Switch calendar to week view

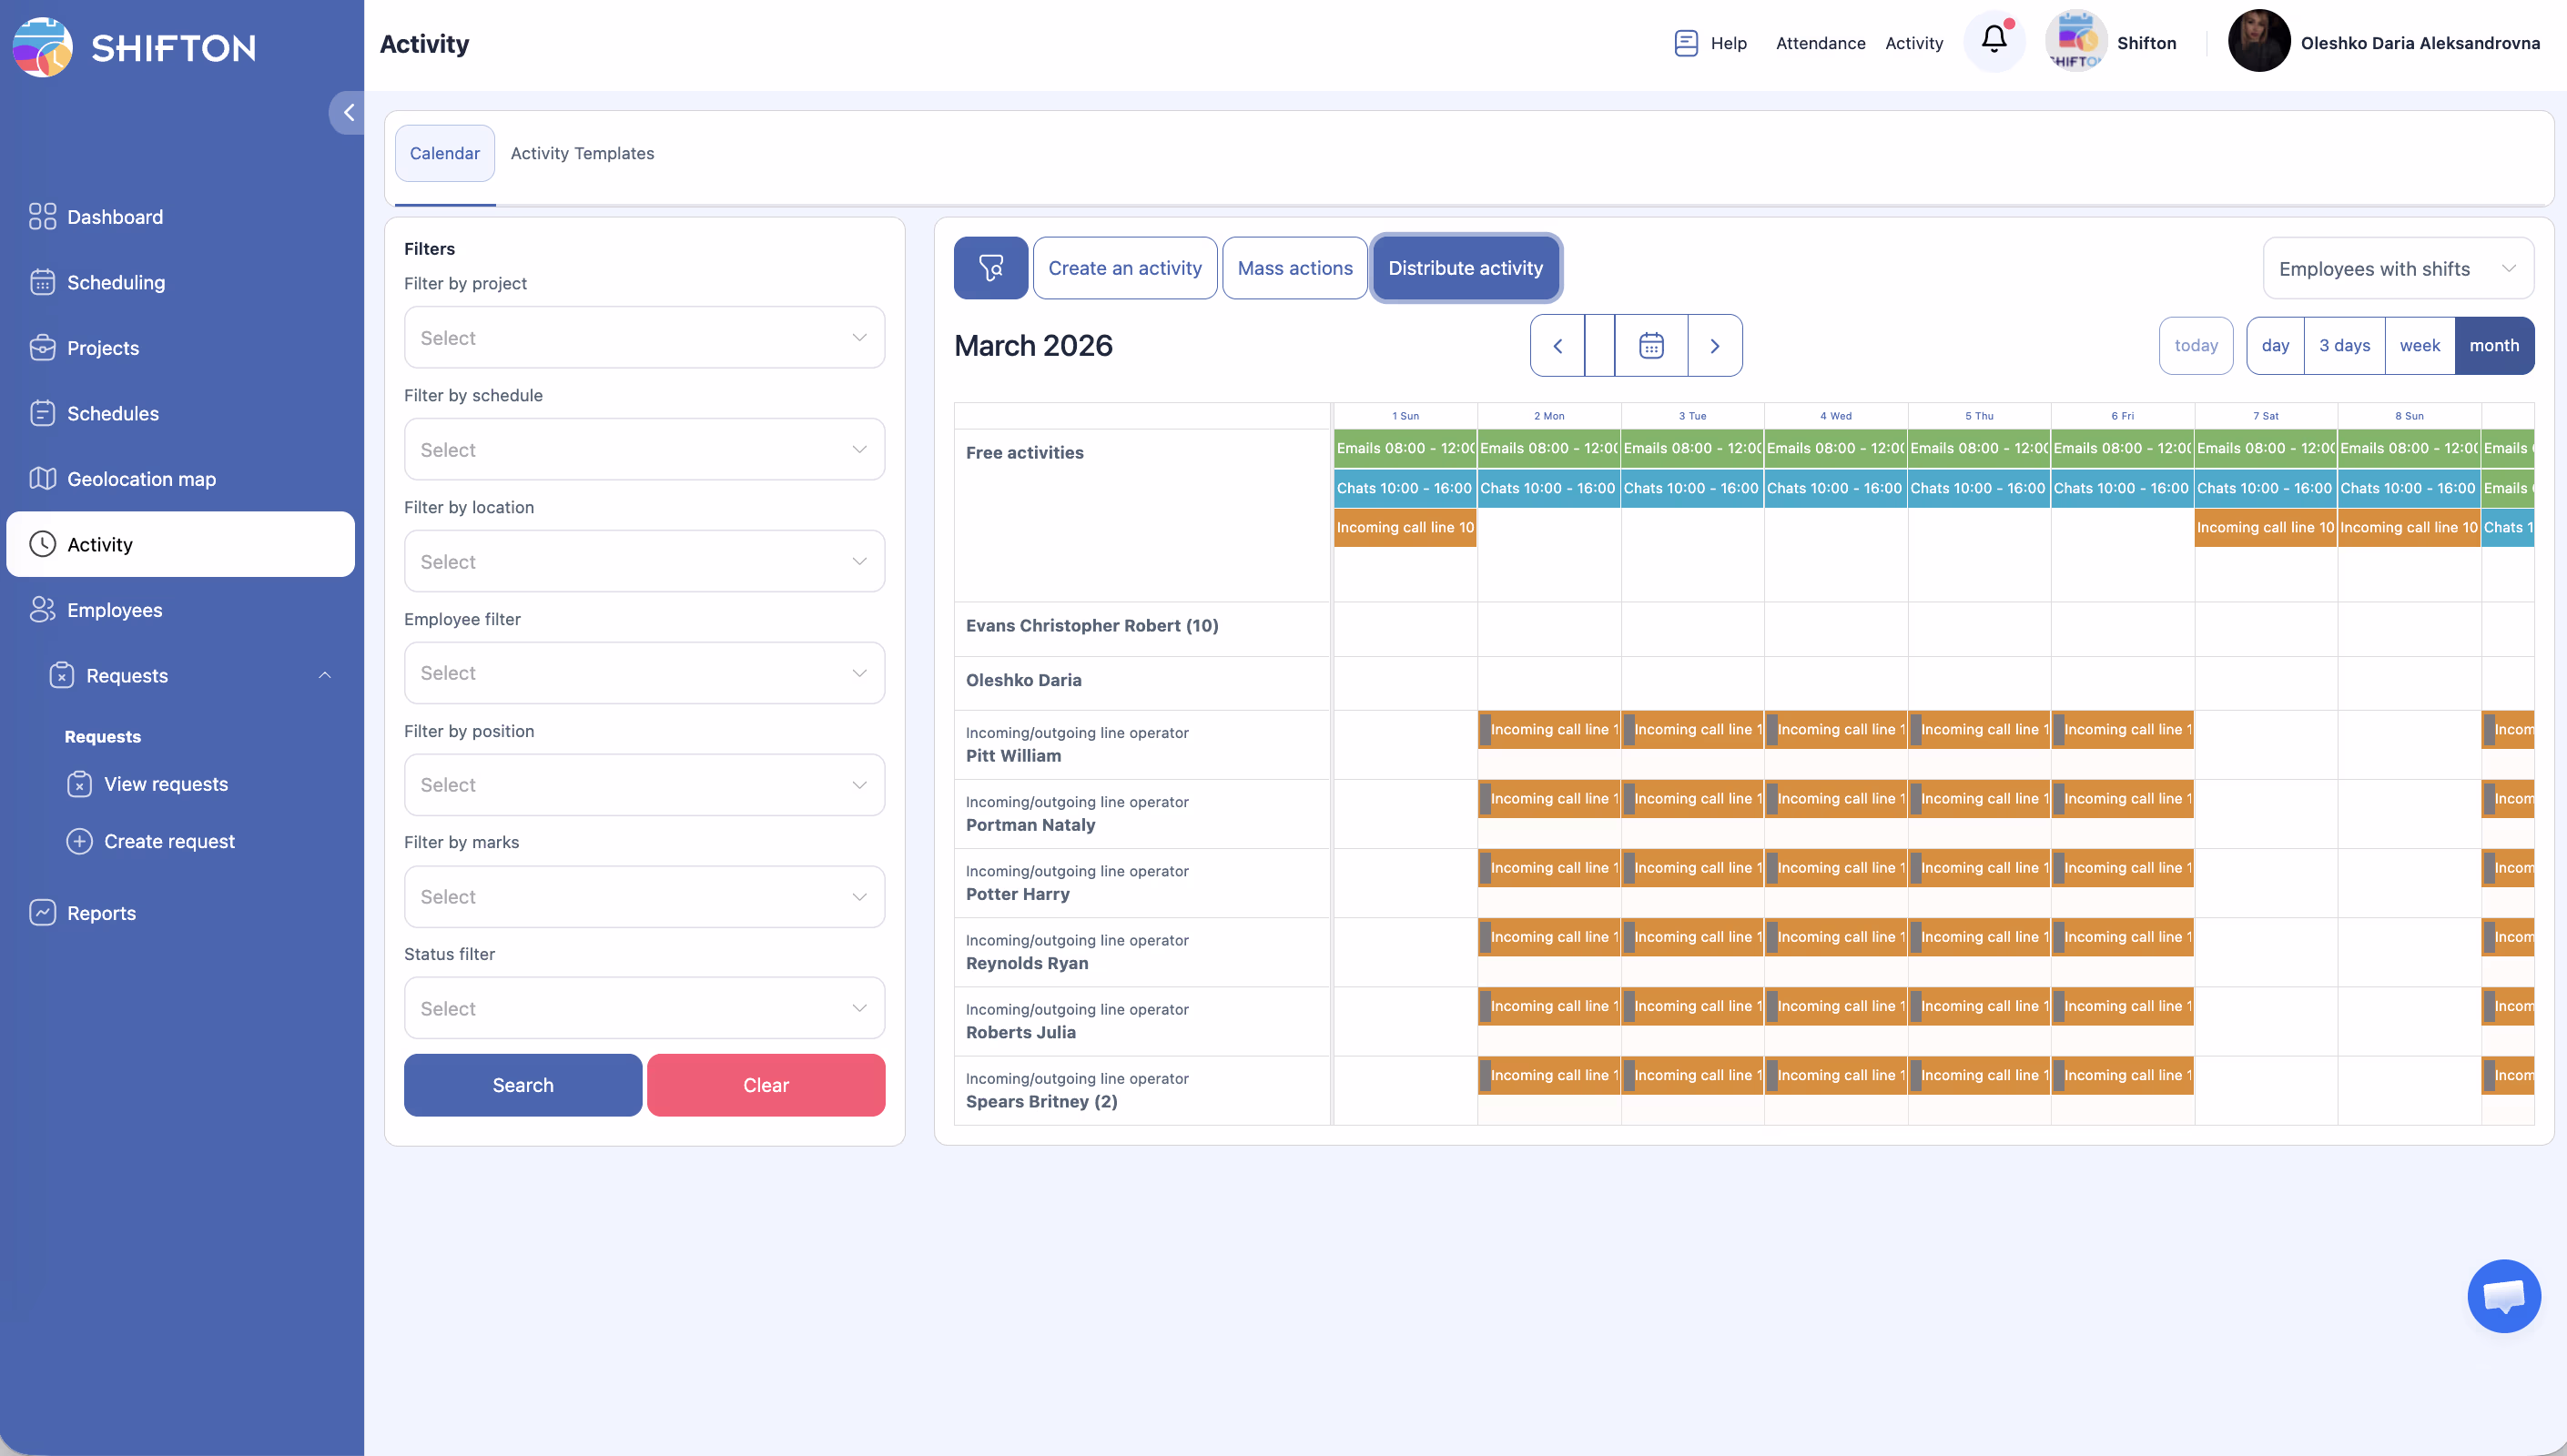(2419, 346)
